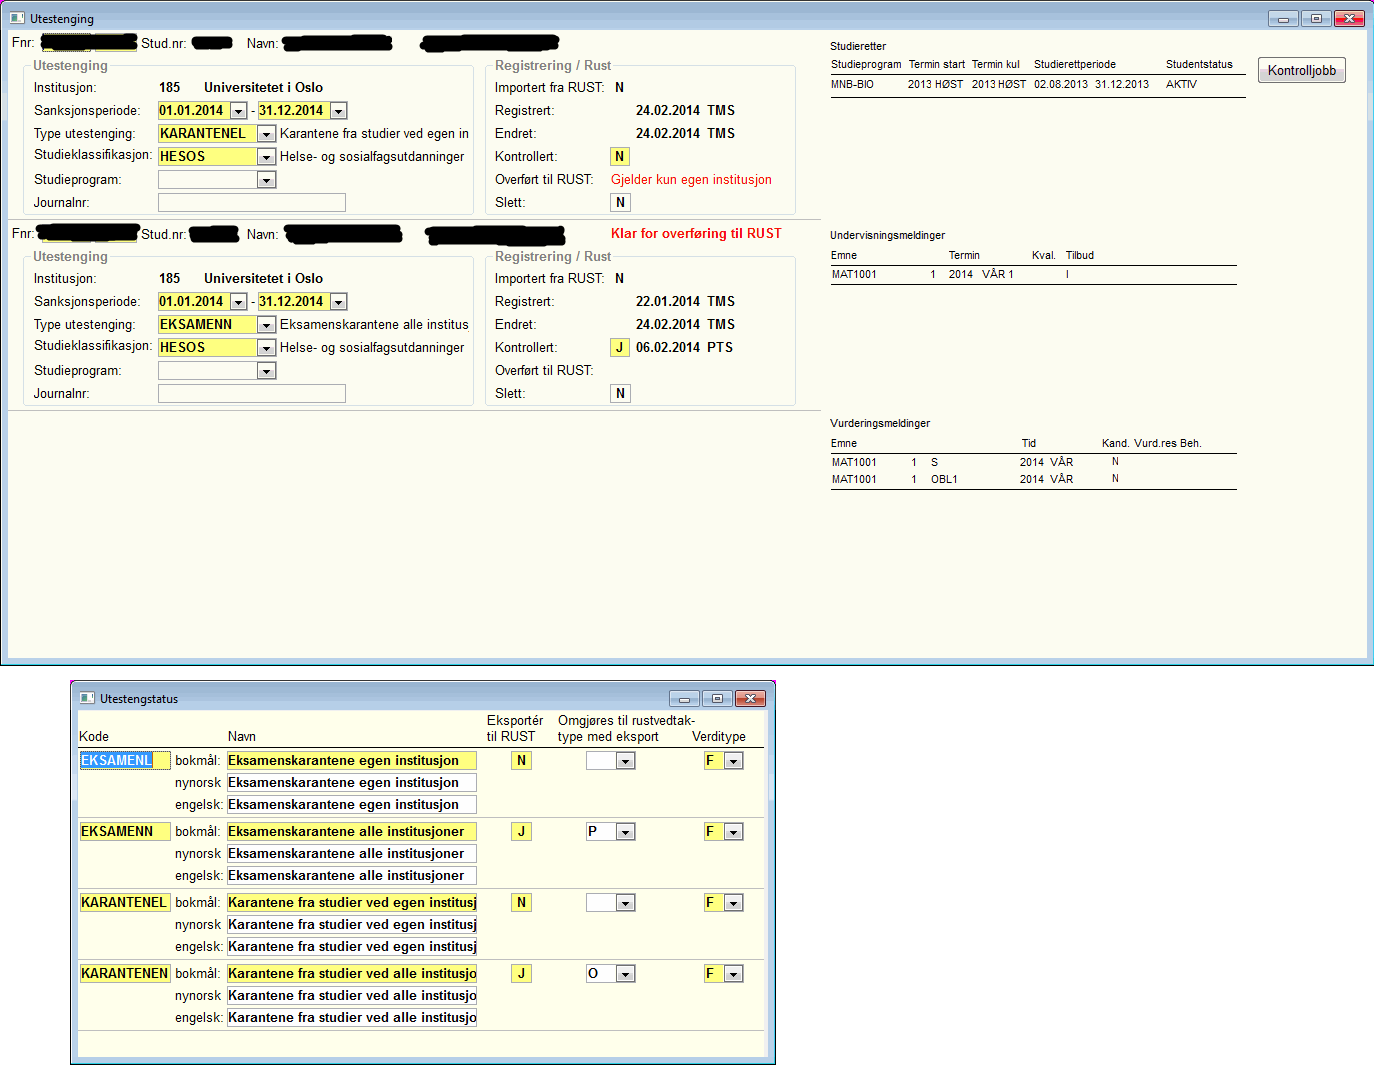
Task: Click the EKSAMENN code field in Utestengstatus
Action: [125, 832]
